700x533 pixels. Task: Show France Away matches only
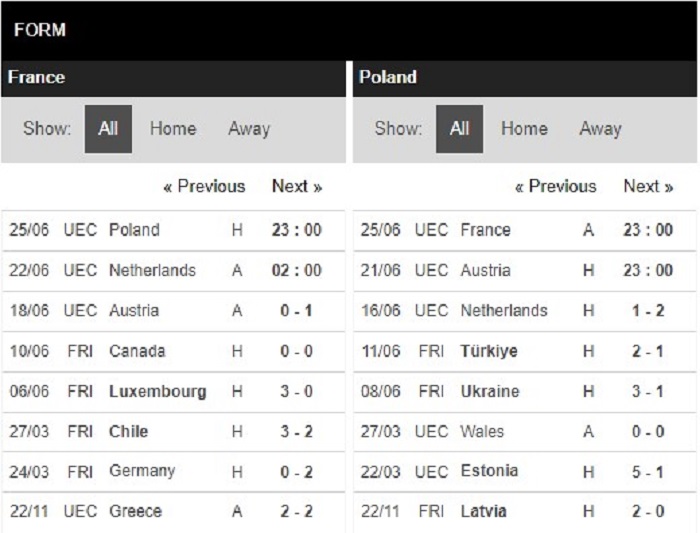(x=249, y=129)
